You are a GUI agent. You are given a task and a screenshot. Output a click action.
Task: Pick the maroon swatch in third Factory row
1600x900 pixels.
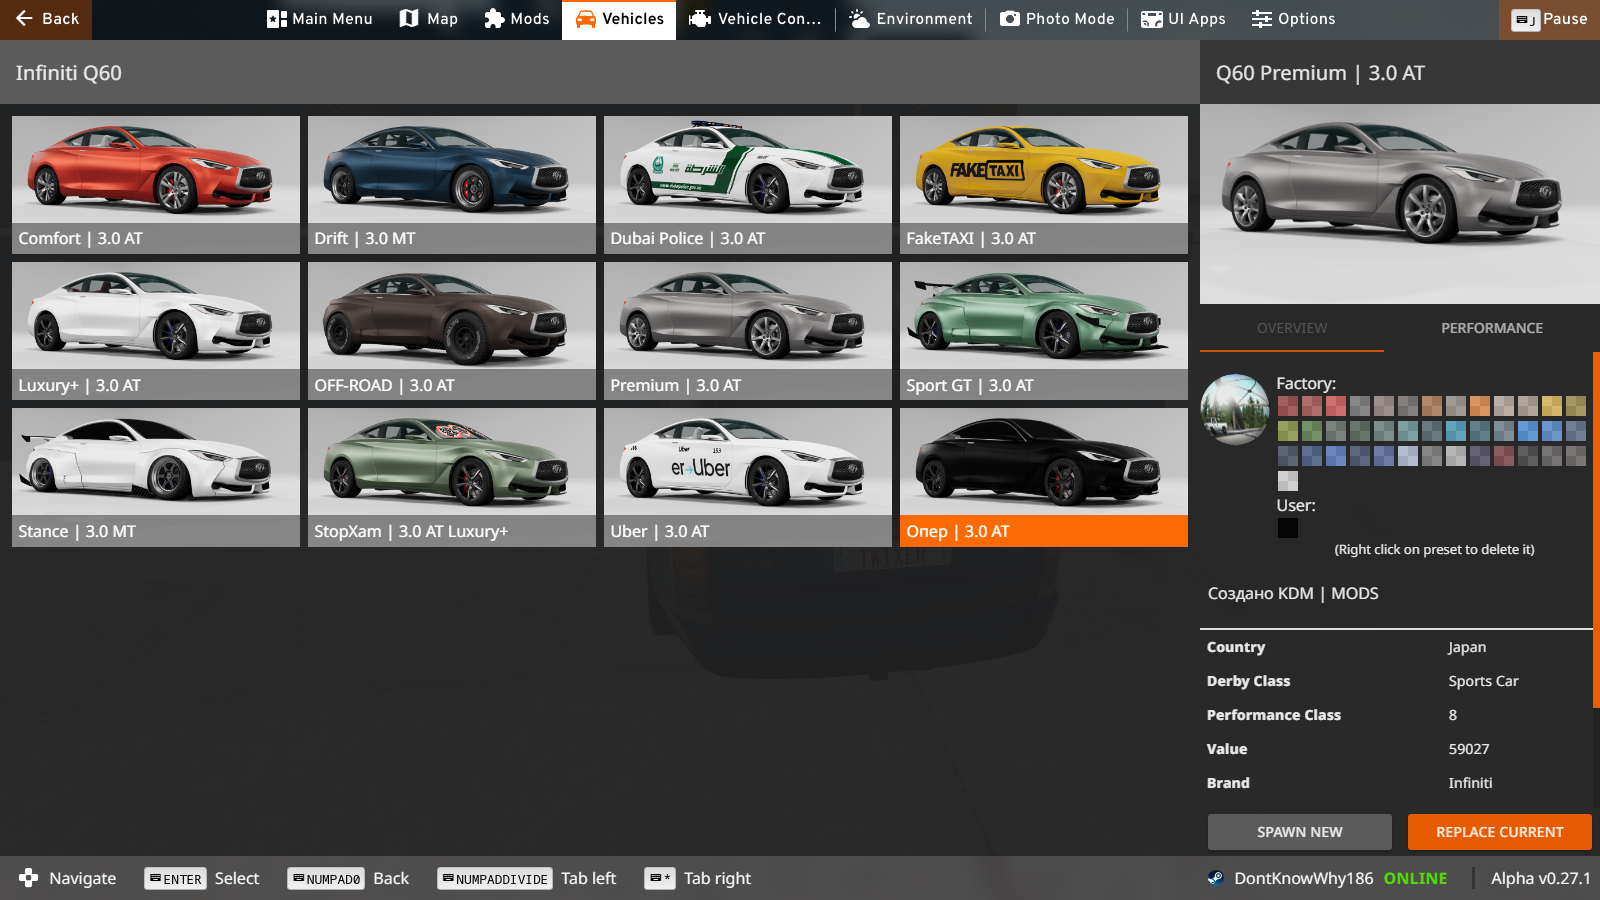[x=1504, y=456]
